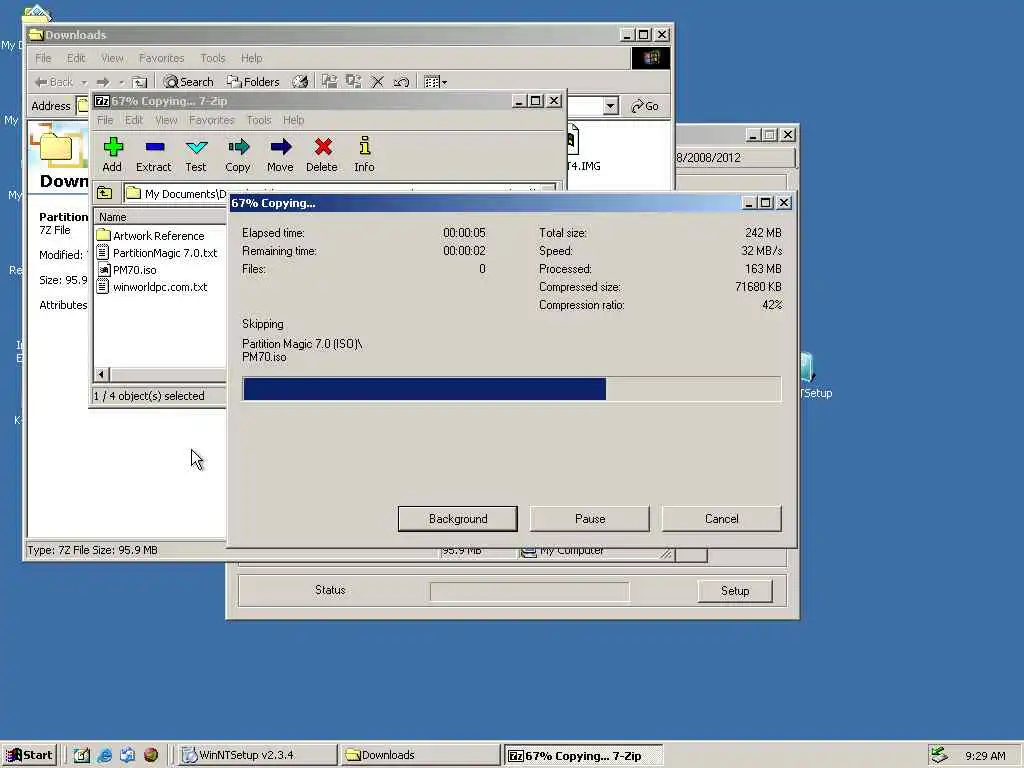The width and height of the screenshot is (1024, 768).
Task: Click Setup button in WinNTSetup window
Action: [x=735, y=590]
